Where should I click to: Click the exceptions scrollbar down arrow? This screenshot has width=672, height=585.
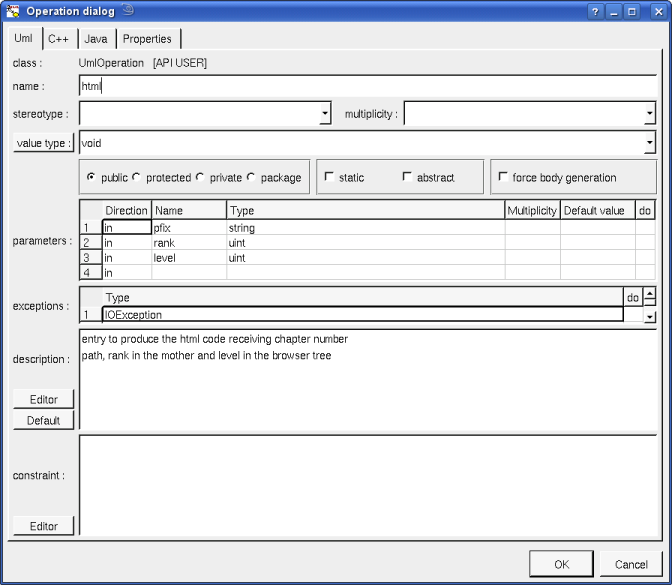point(650,317)
